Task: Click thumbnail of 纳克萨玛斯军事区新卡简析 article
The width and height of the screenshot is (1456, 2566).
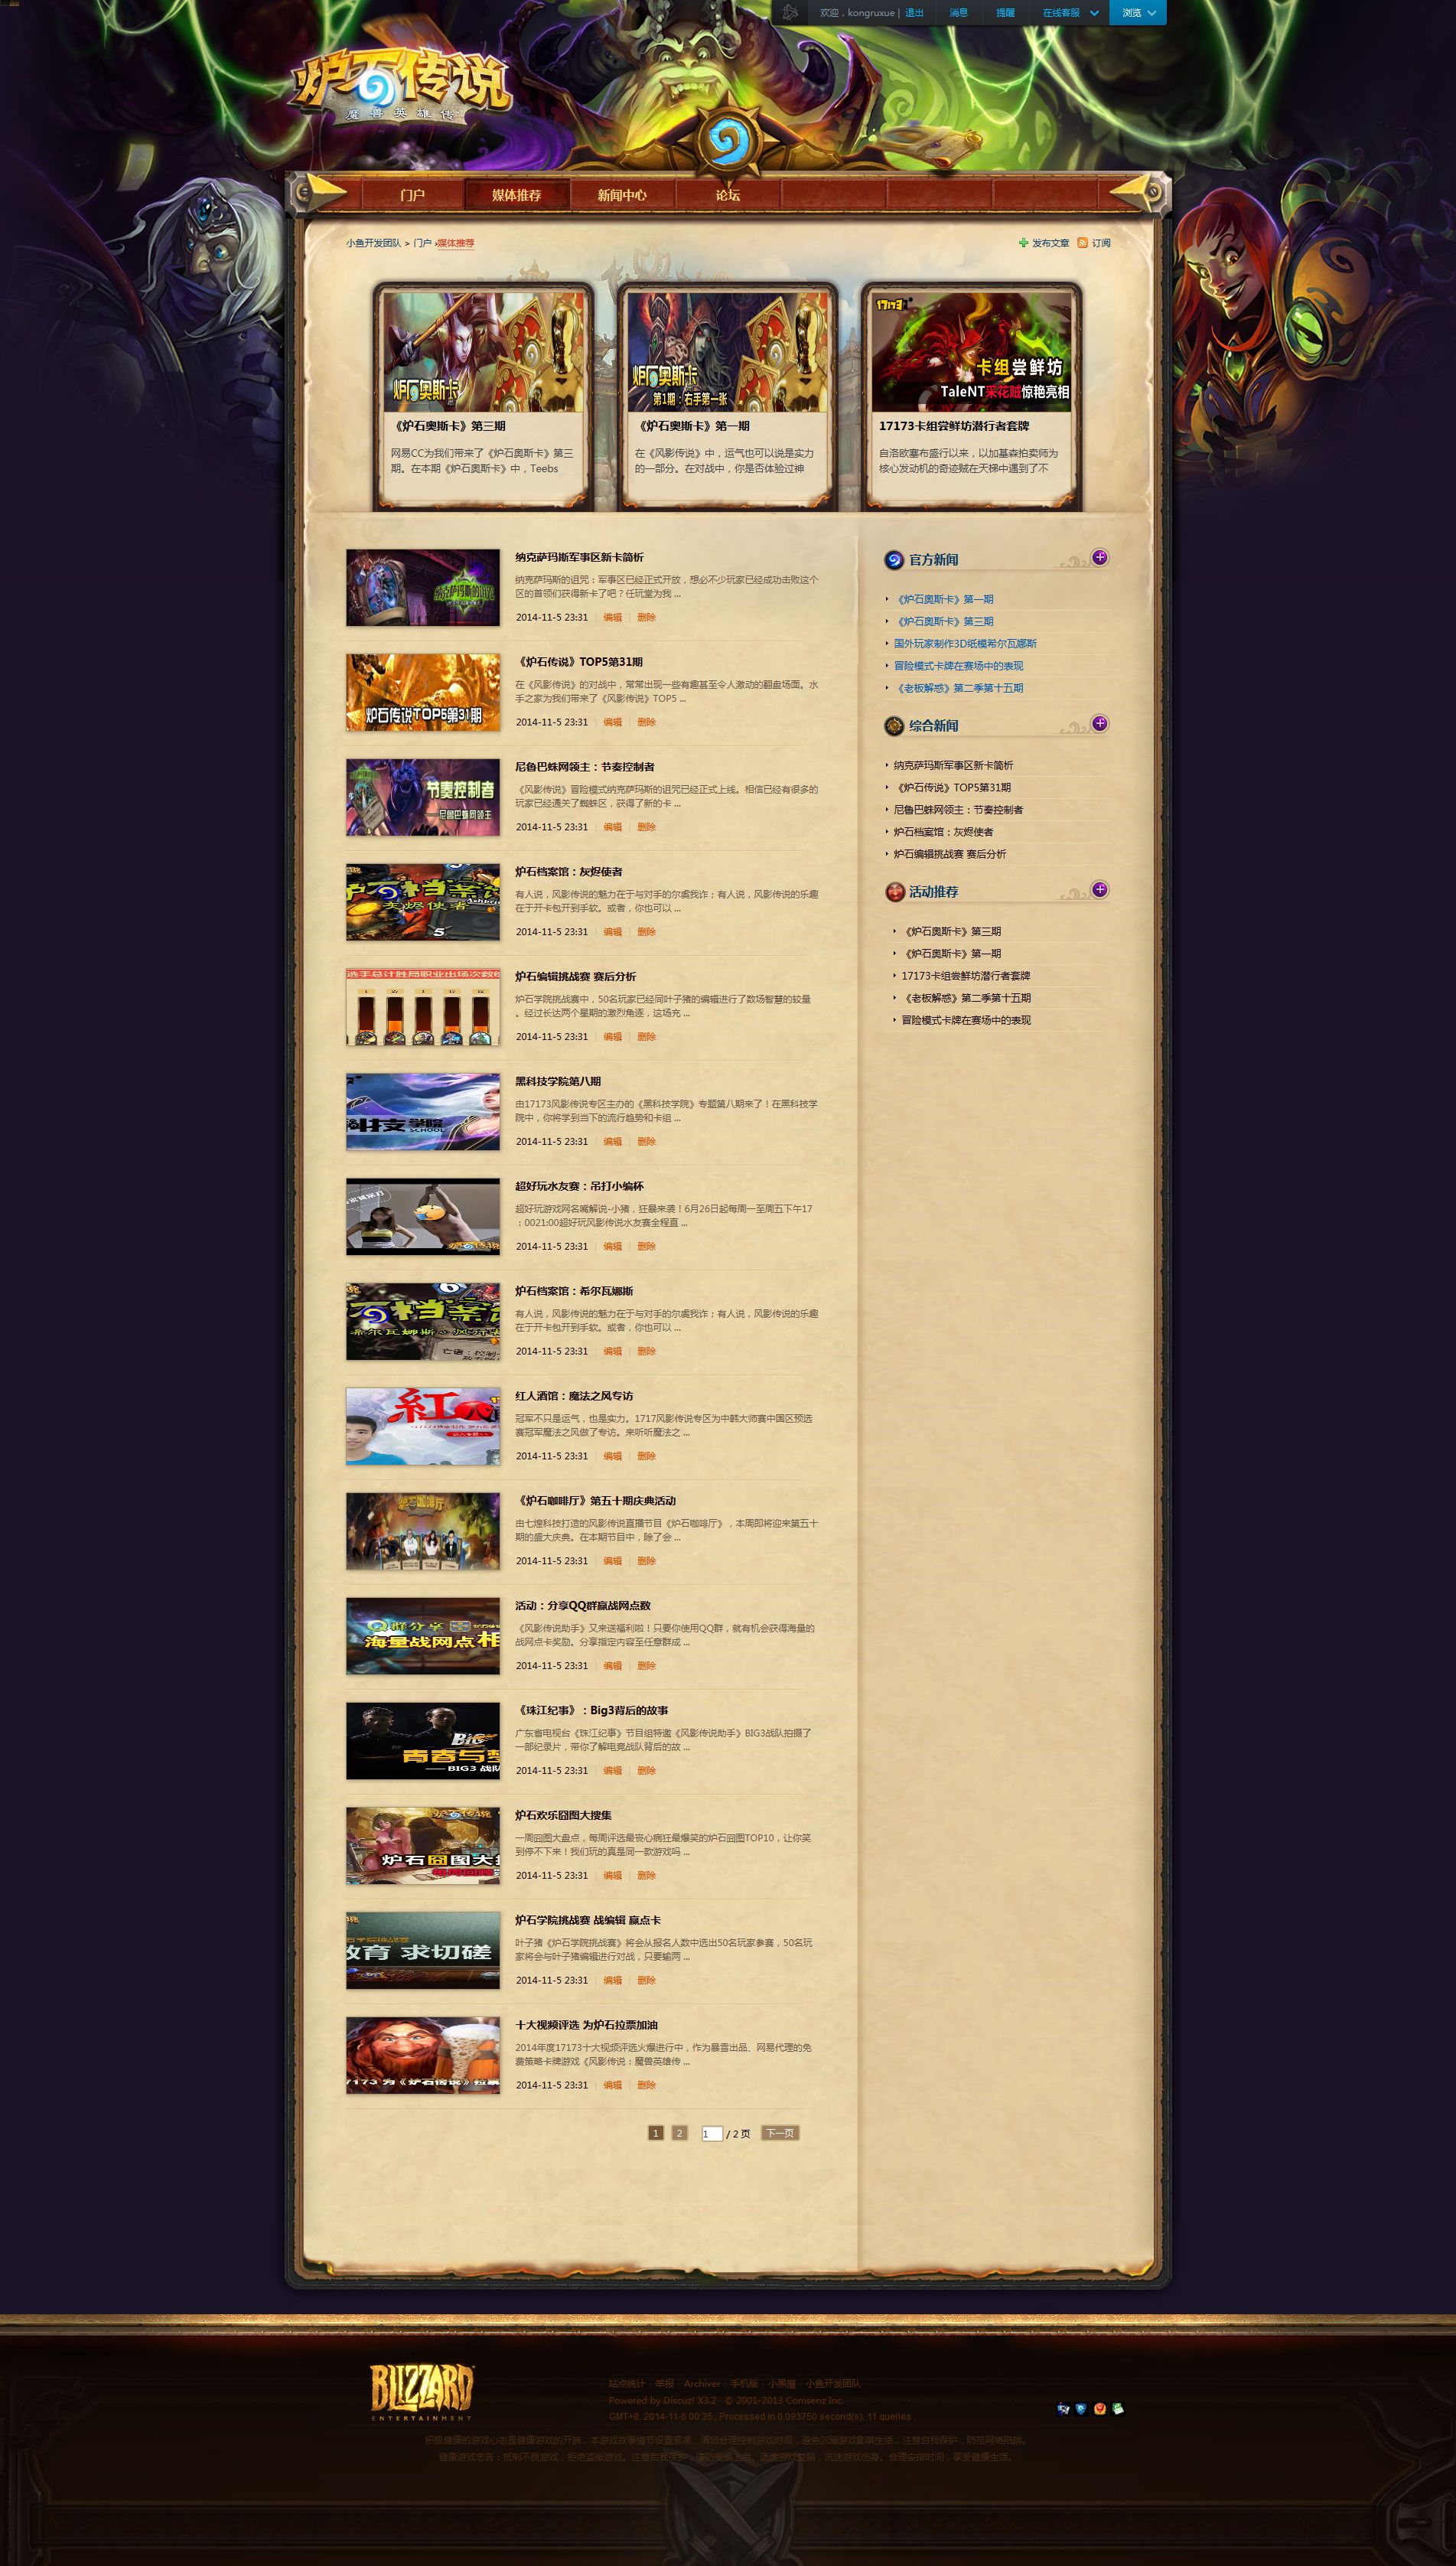Action: [423, 587]
